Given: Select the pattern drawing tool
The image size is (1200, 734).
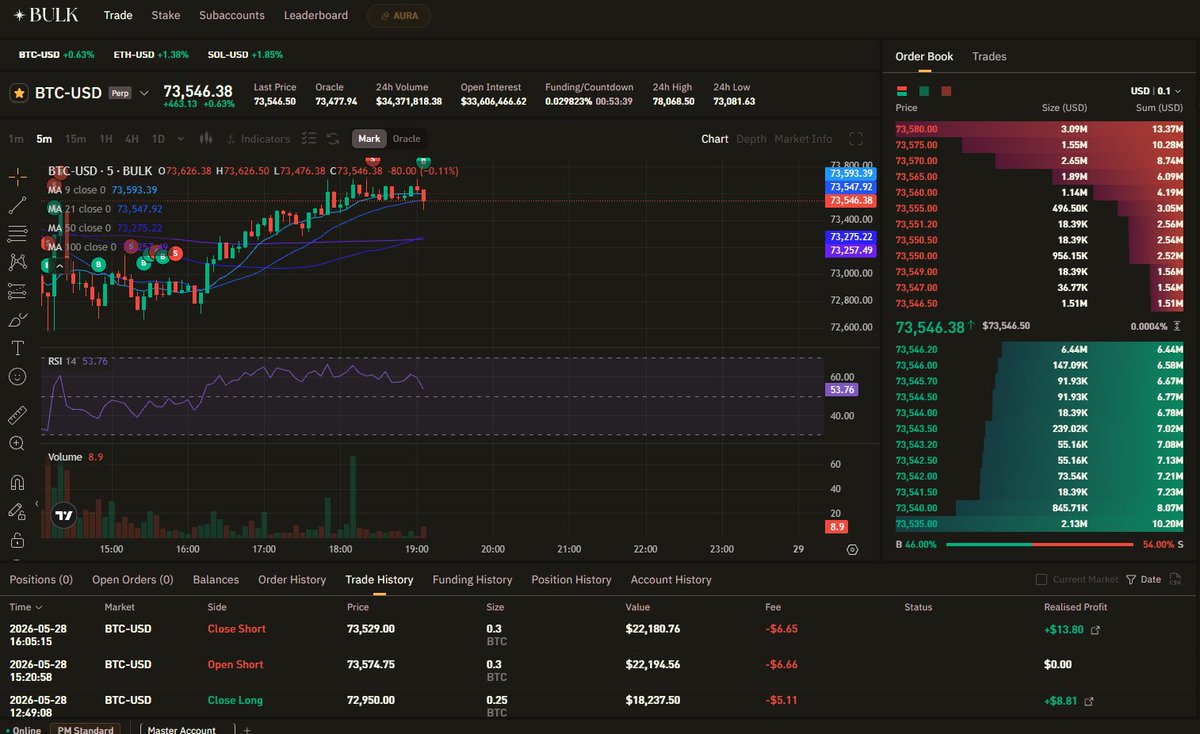Looking at the screenshot, I should 18,262.
